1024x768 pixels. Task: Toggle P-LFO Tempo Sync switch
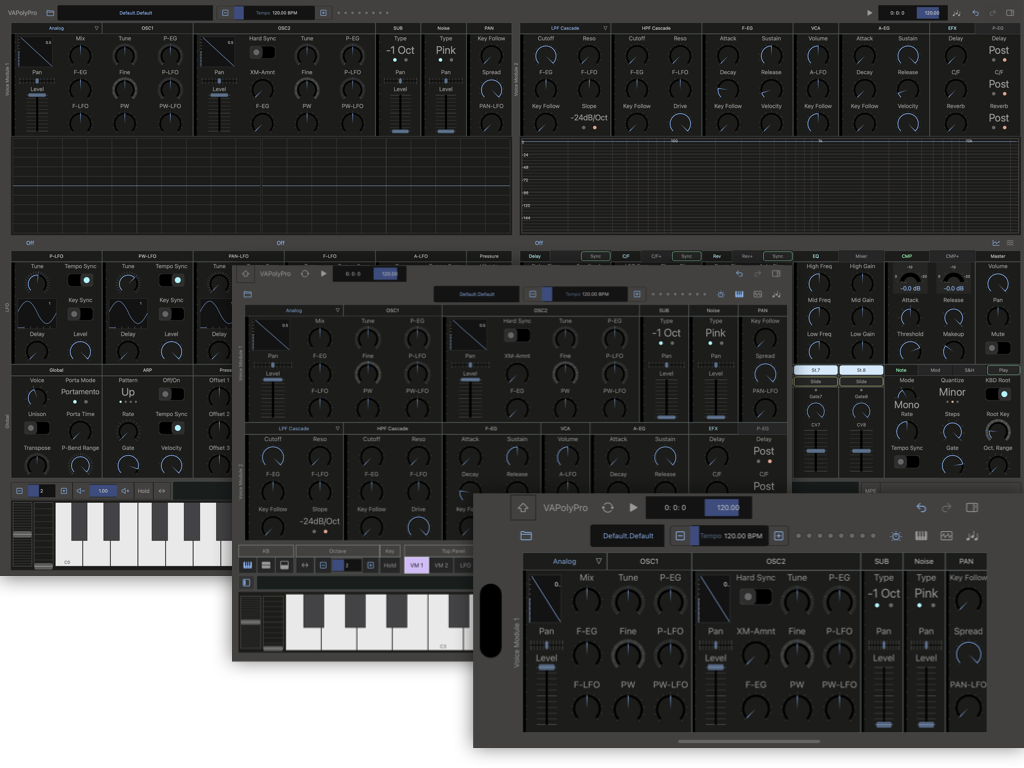click(80, 280)
